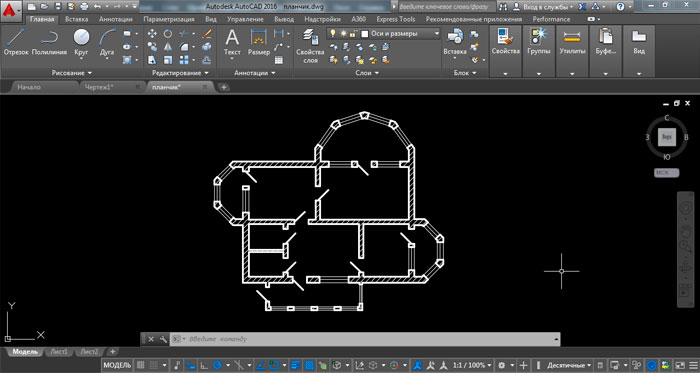Toggle polar tracking in status bar
The width and height of the screenshot is (700, 373).
[x=217, y=365]
